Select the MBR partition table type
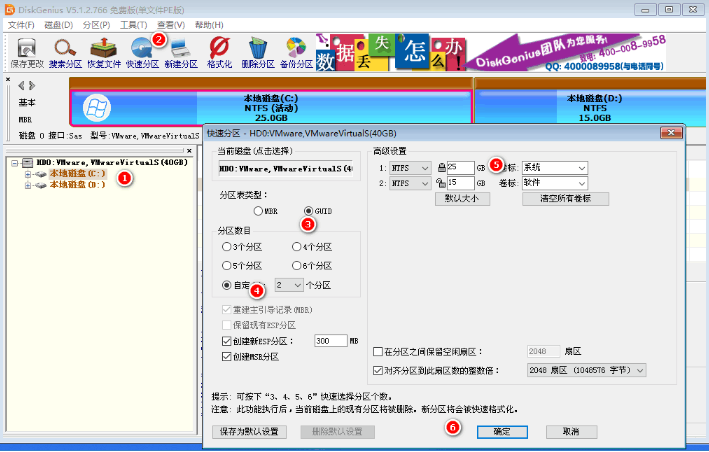 [258, 211]
